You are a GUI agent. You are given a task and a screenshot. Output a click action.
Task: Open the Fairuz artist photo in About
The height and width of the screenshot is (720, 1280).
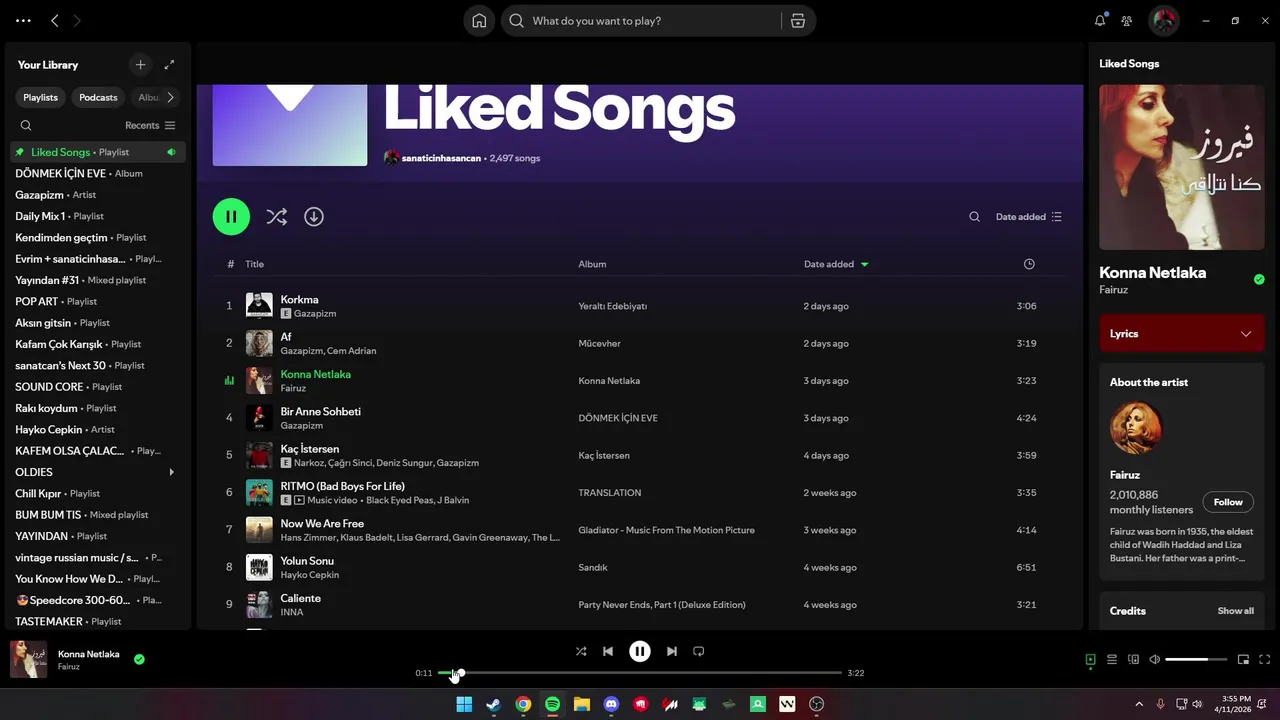[x=1136, y=428]
